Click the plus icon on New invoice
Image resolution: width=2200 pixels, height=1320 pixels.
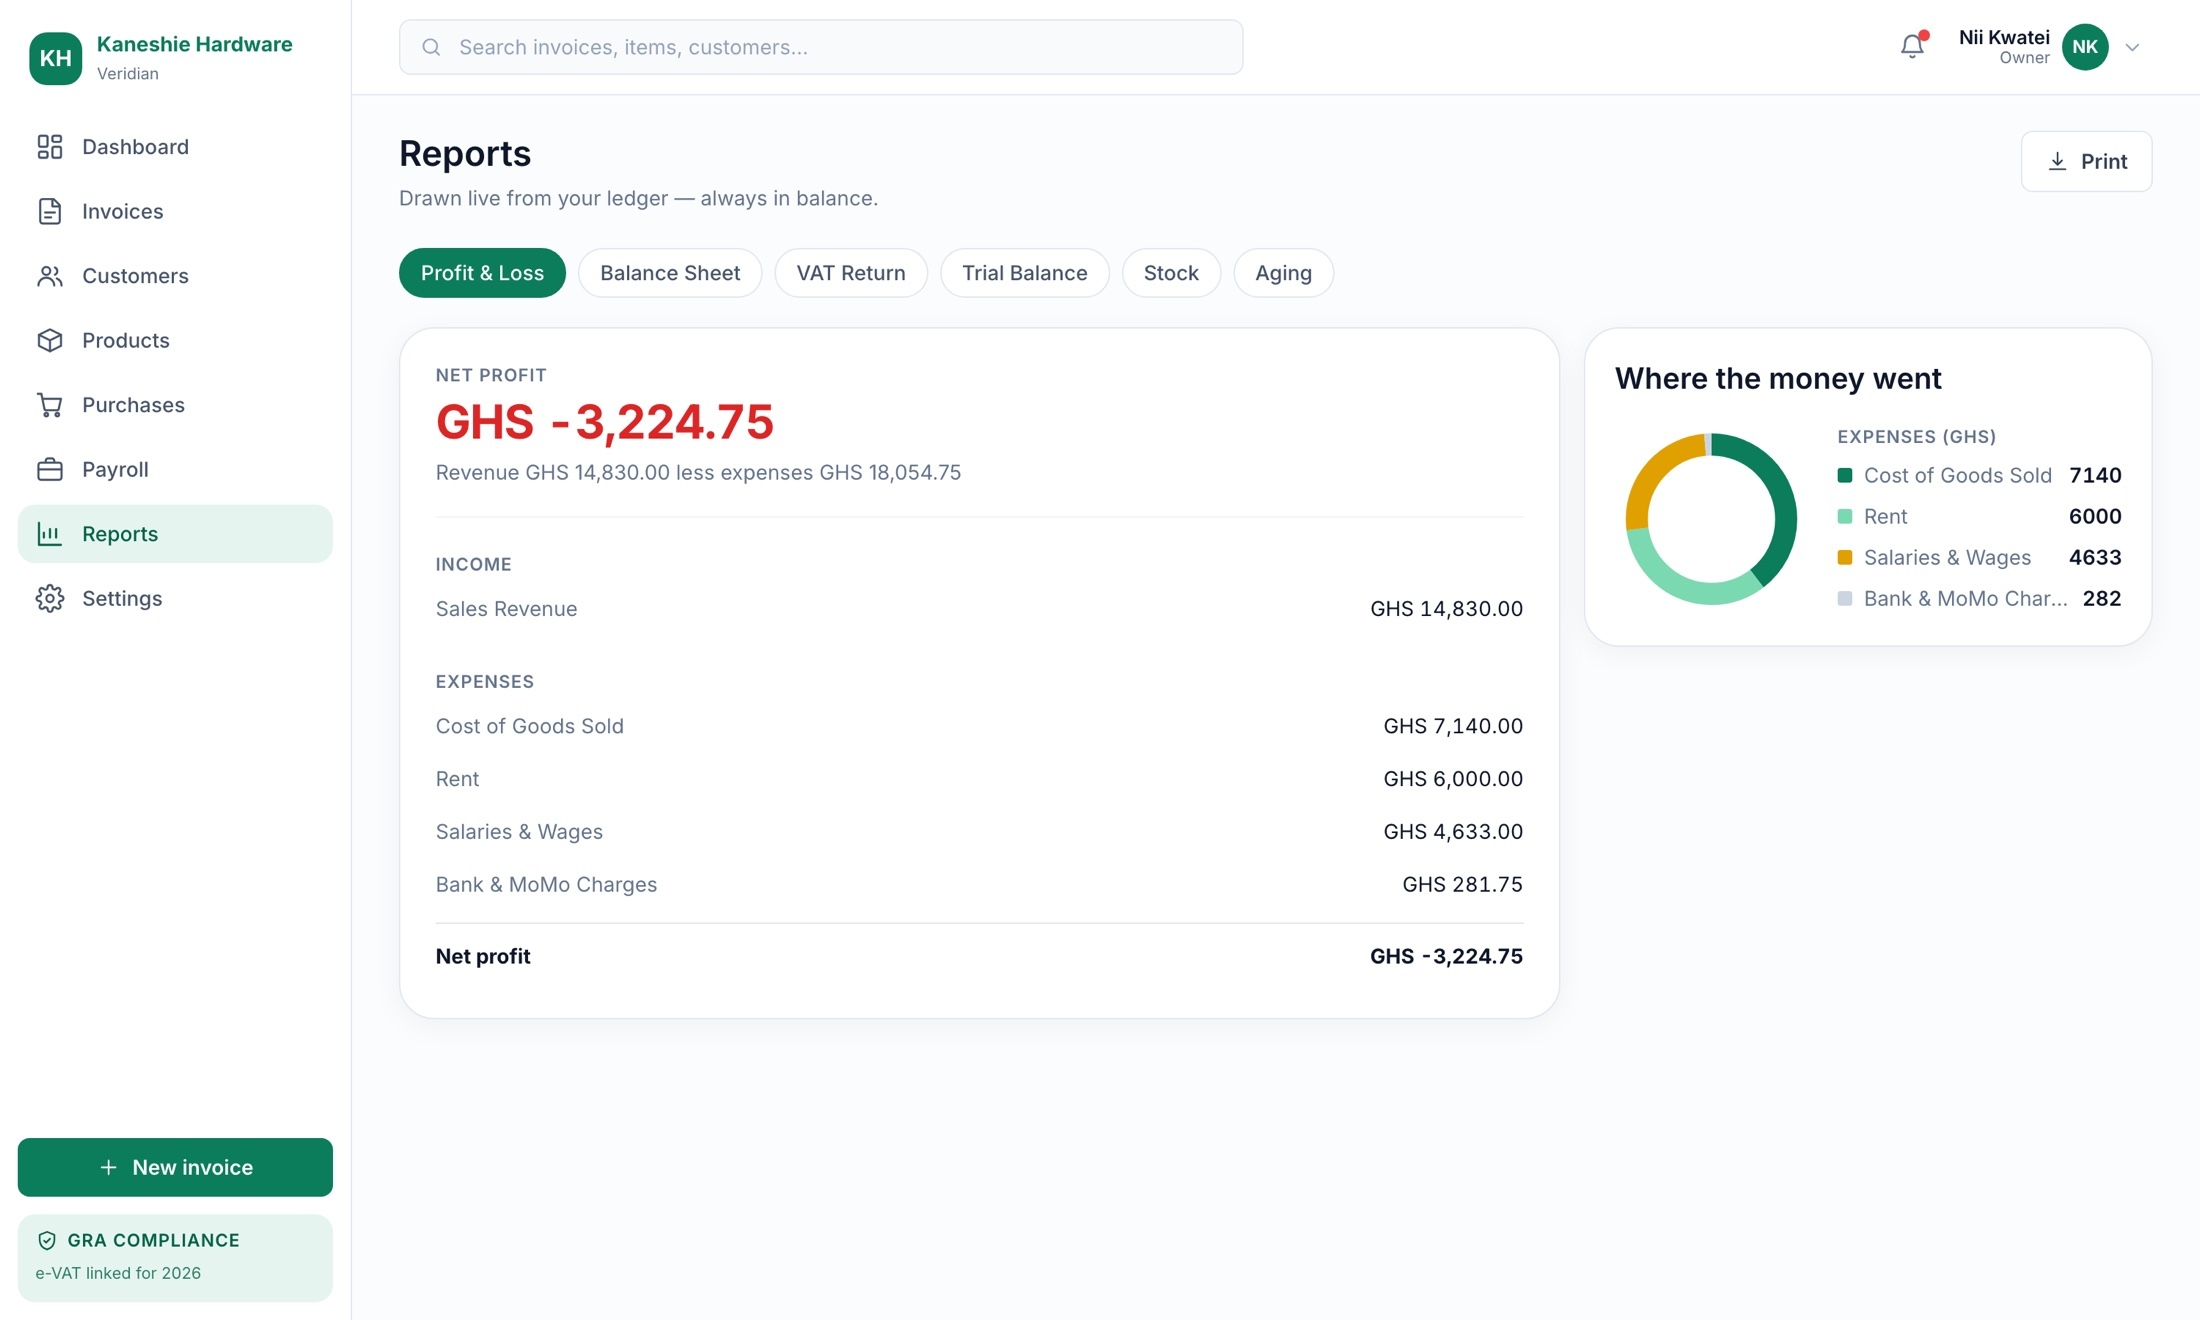[x=108, y=1167]
